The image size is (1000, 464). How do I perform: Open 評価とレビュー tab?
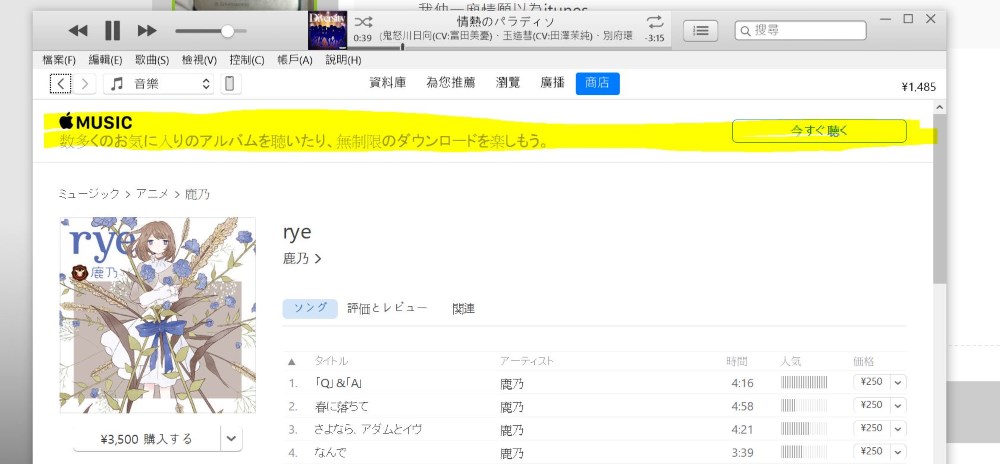387,308
